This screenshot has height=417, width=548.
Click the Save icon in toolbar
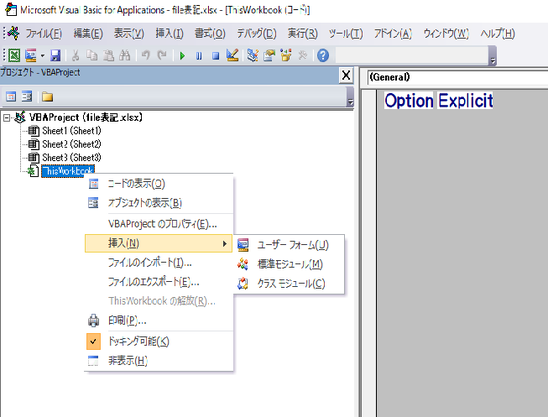coord(56,56)
